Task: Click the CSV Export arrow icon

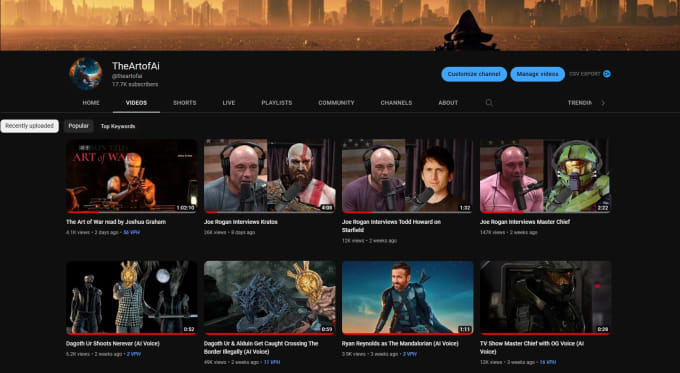Action: click(607, 74)
